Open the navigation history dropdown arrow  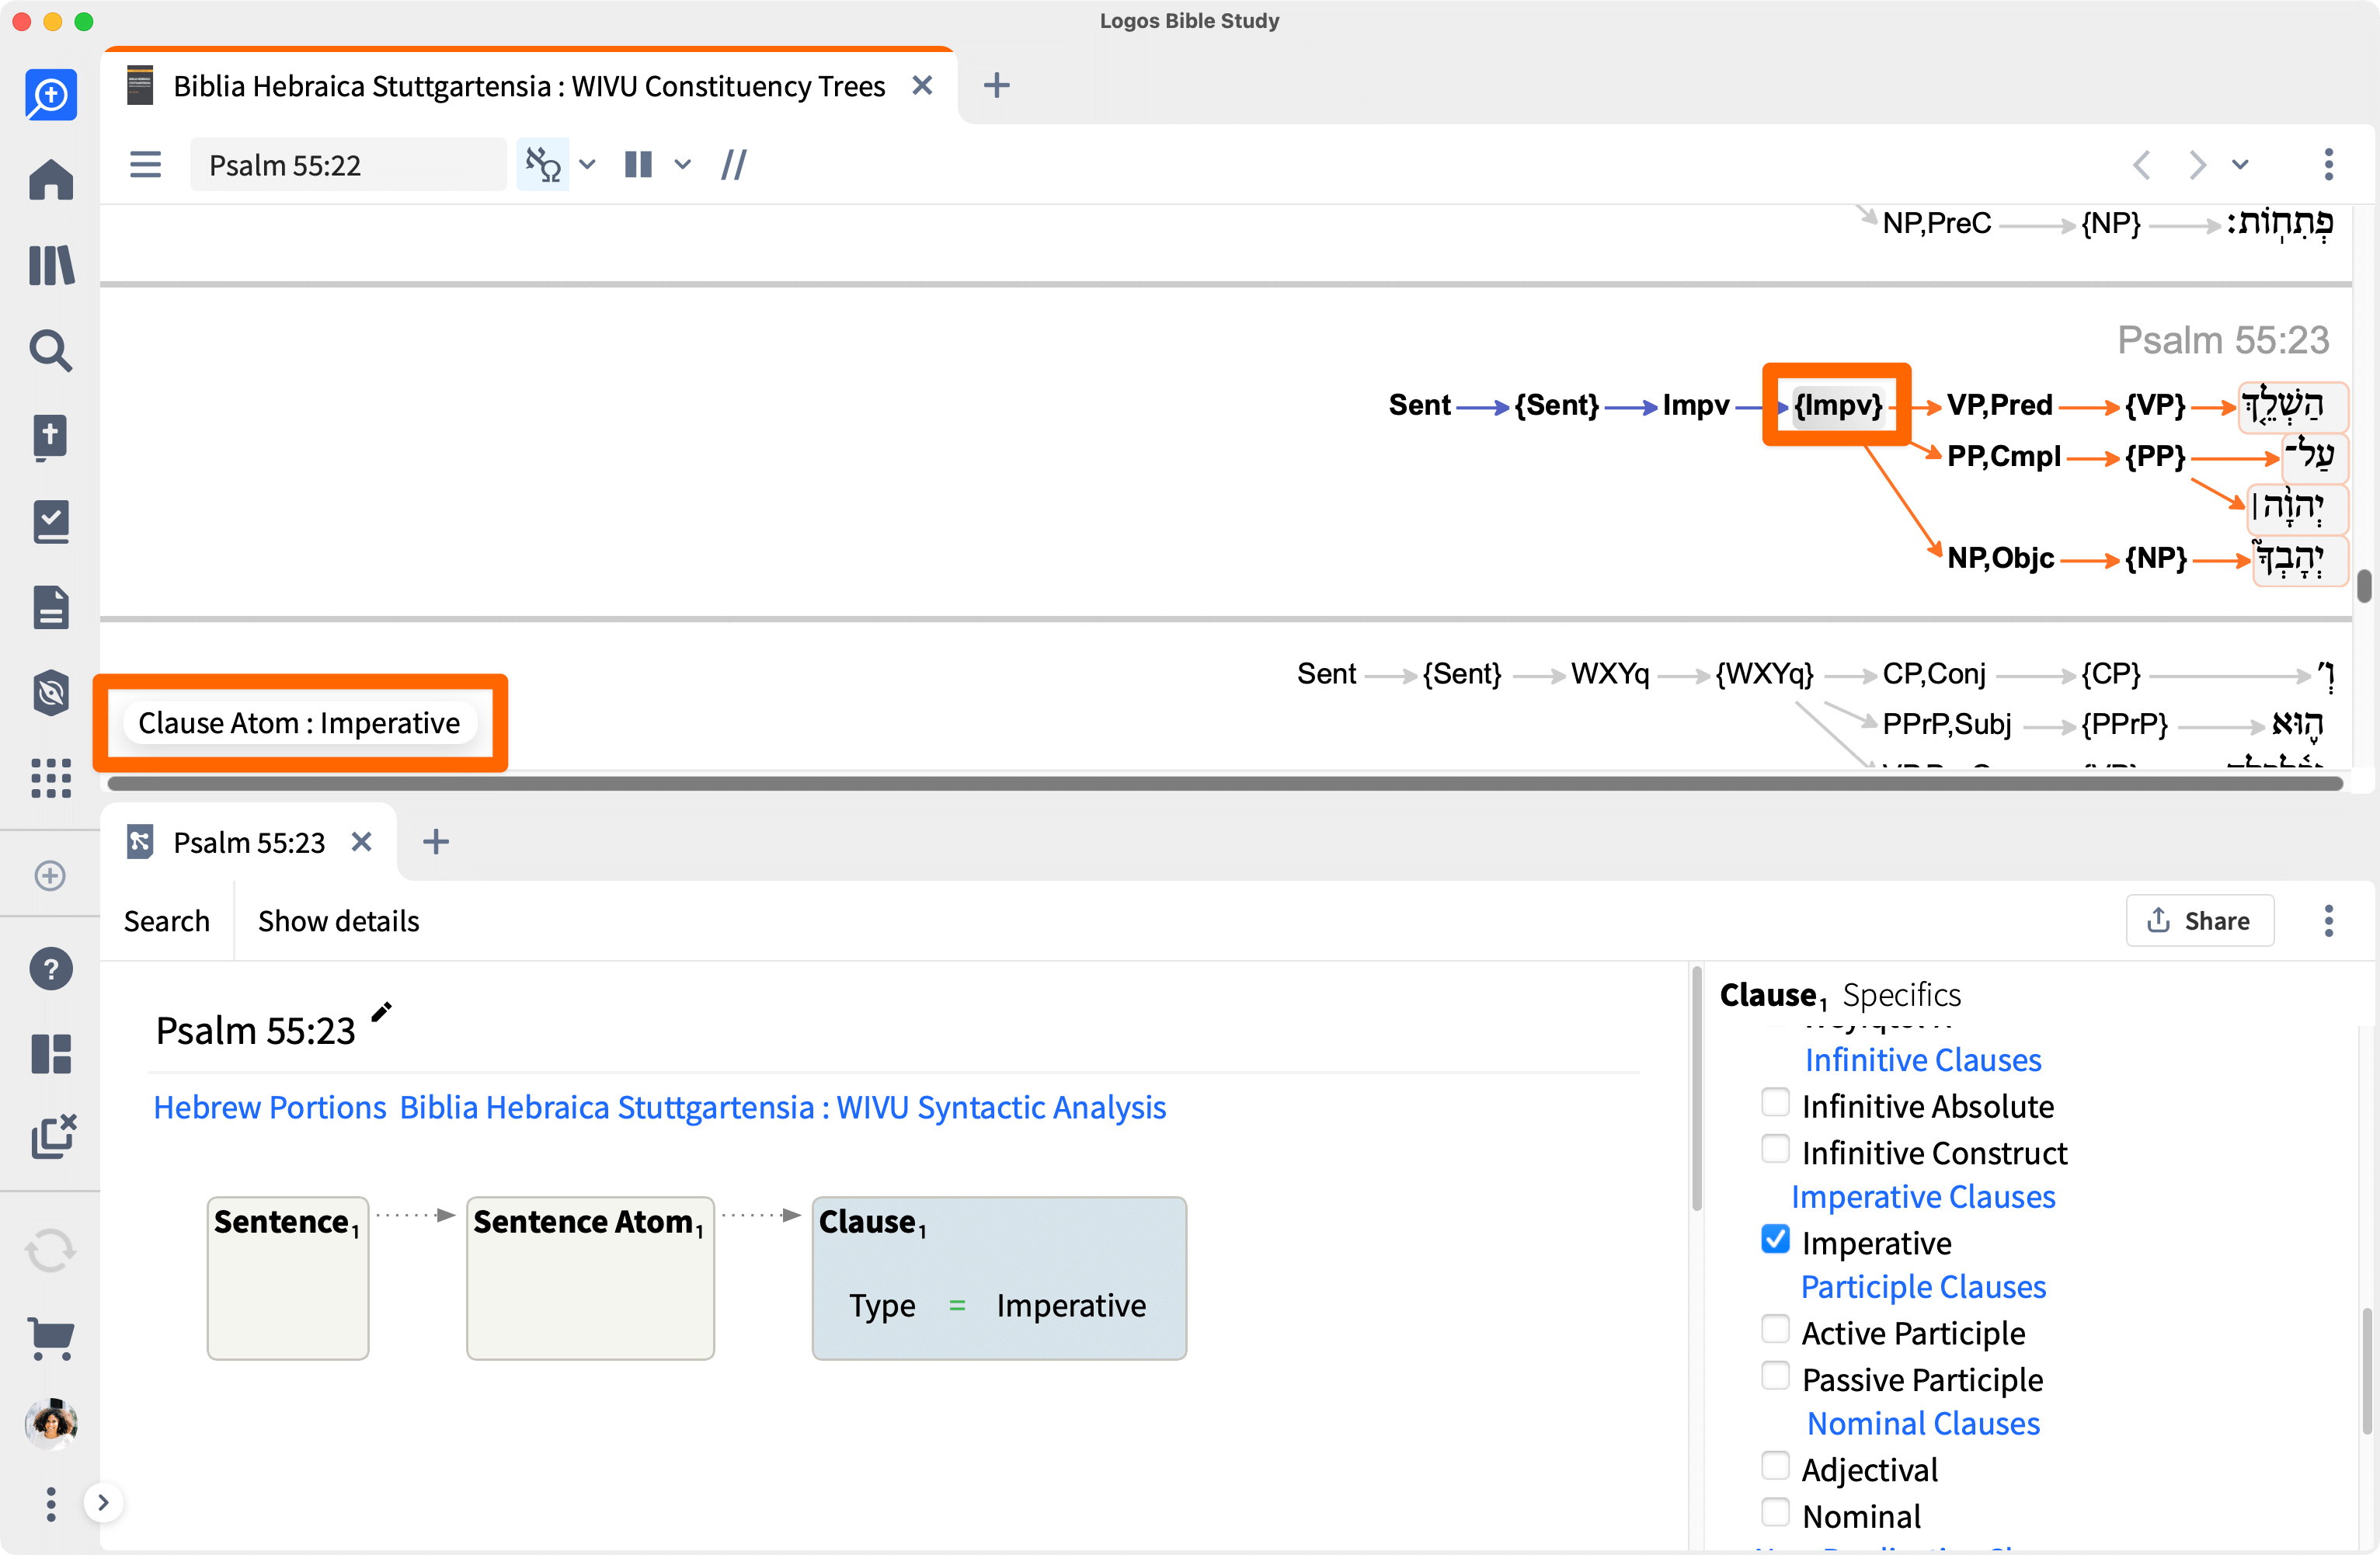click(x=2241, y=164)
